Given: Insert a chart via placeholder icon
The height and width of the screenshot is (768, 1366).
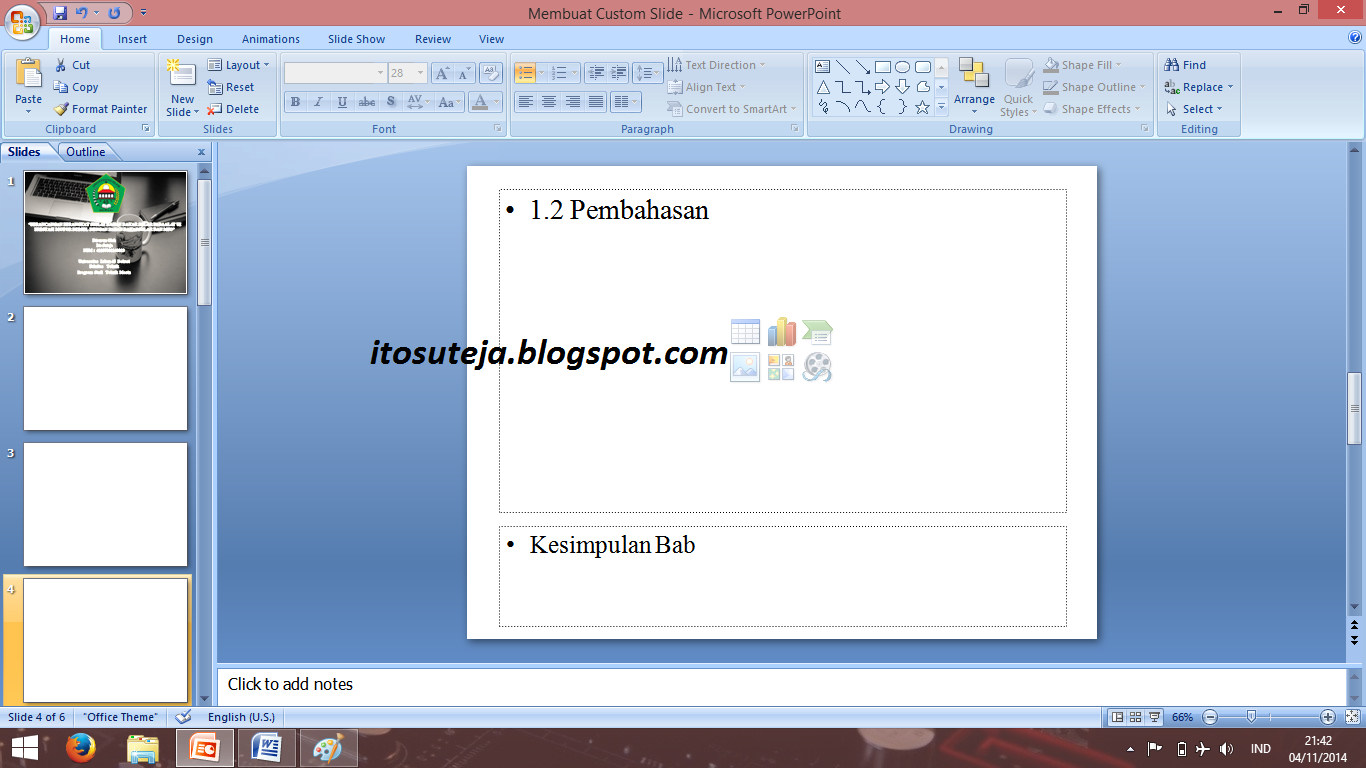Looking at the screenshot, I should click(x=781, y=332).
